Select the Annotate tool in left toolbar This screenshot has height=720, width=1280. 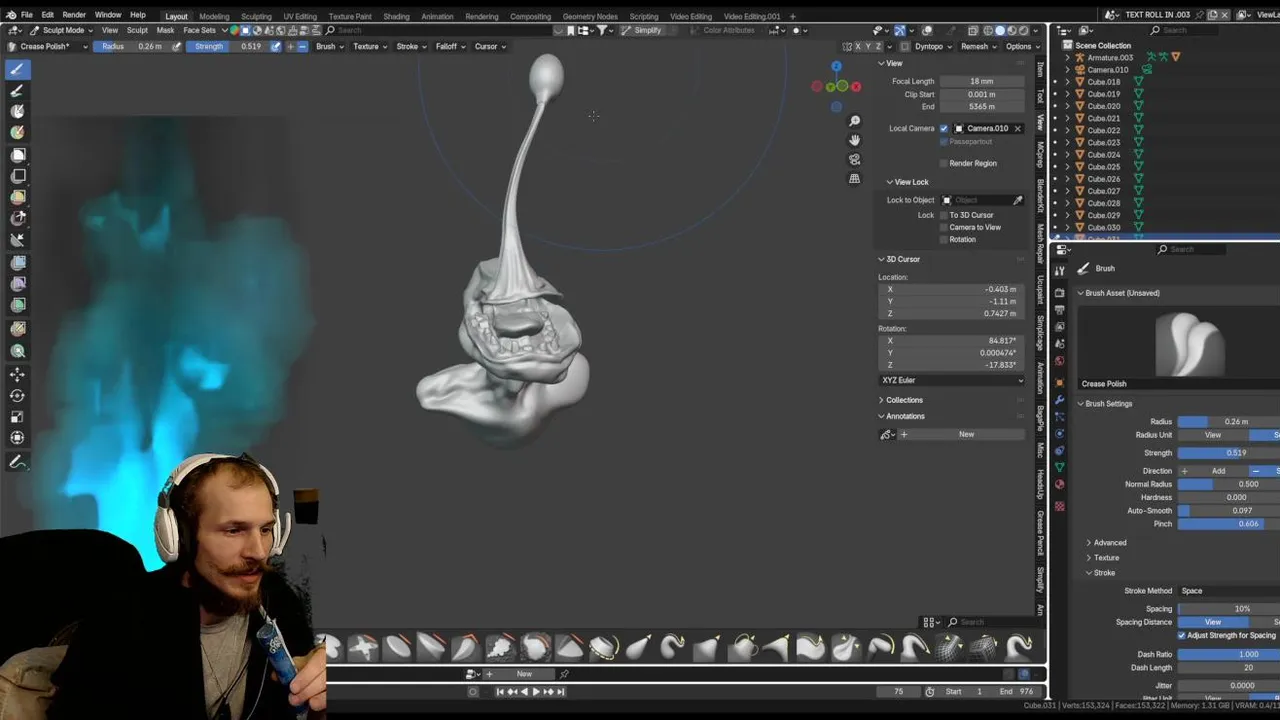17,462
